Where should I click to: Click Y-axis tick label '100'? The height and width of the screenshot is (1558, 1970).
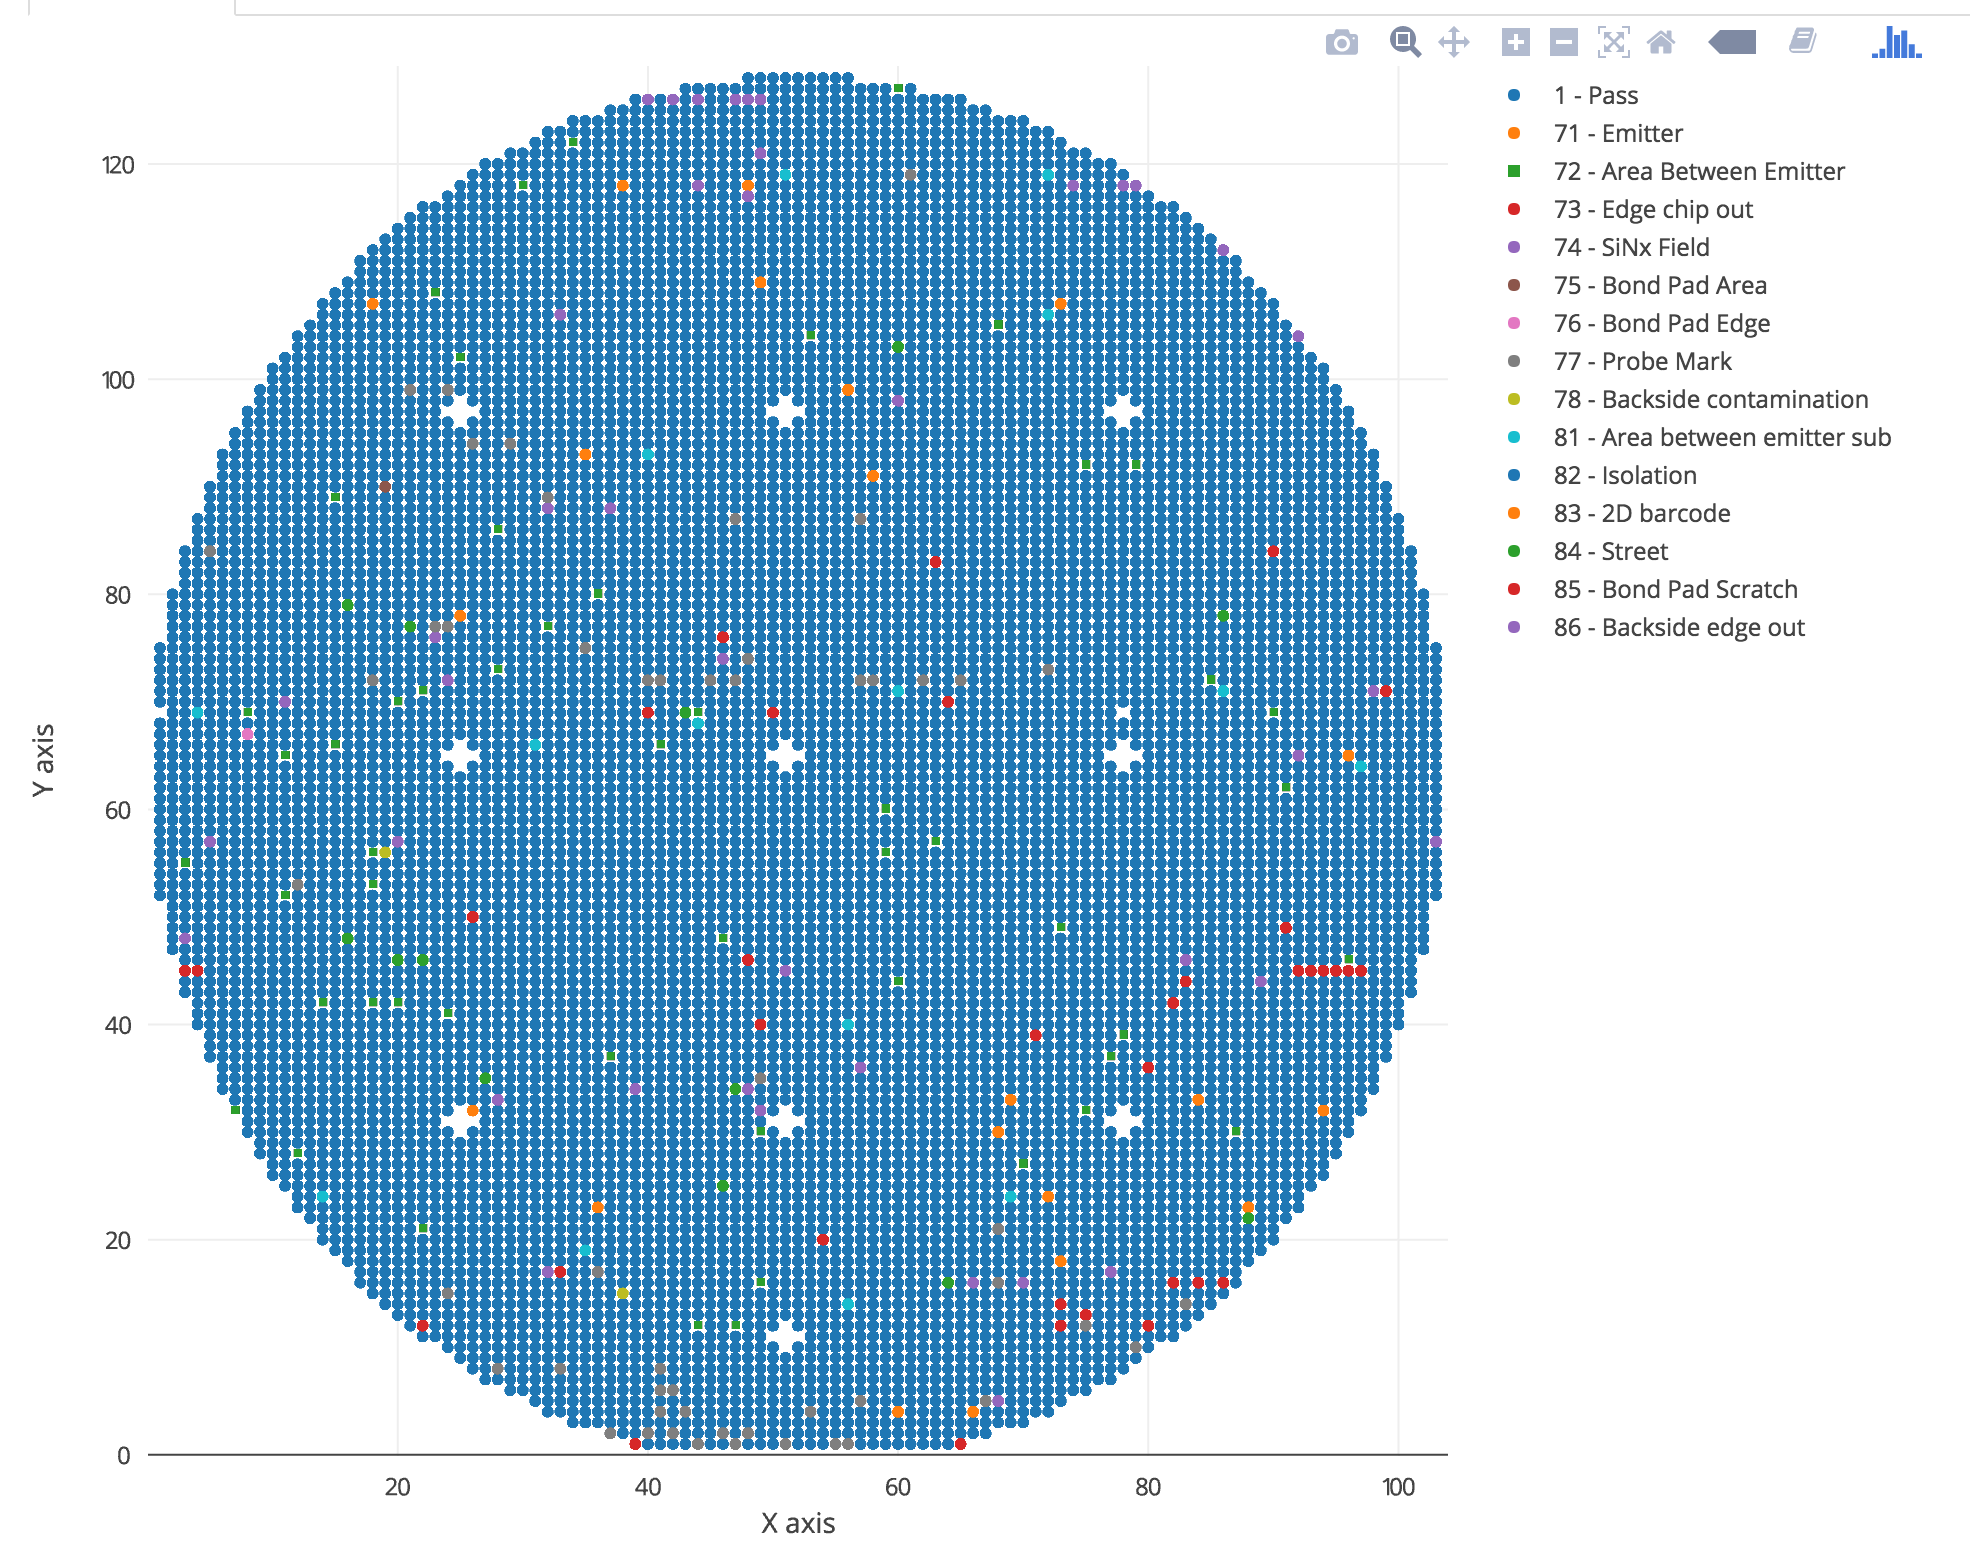tap(118, 380)
